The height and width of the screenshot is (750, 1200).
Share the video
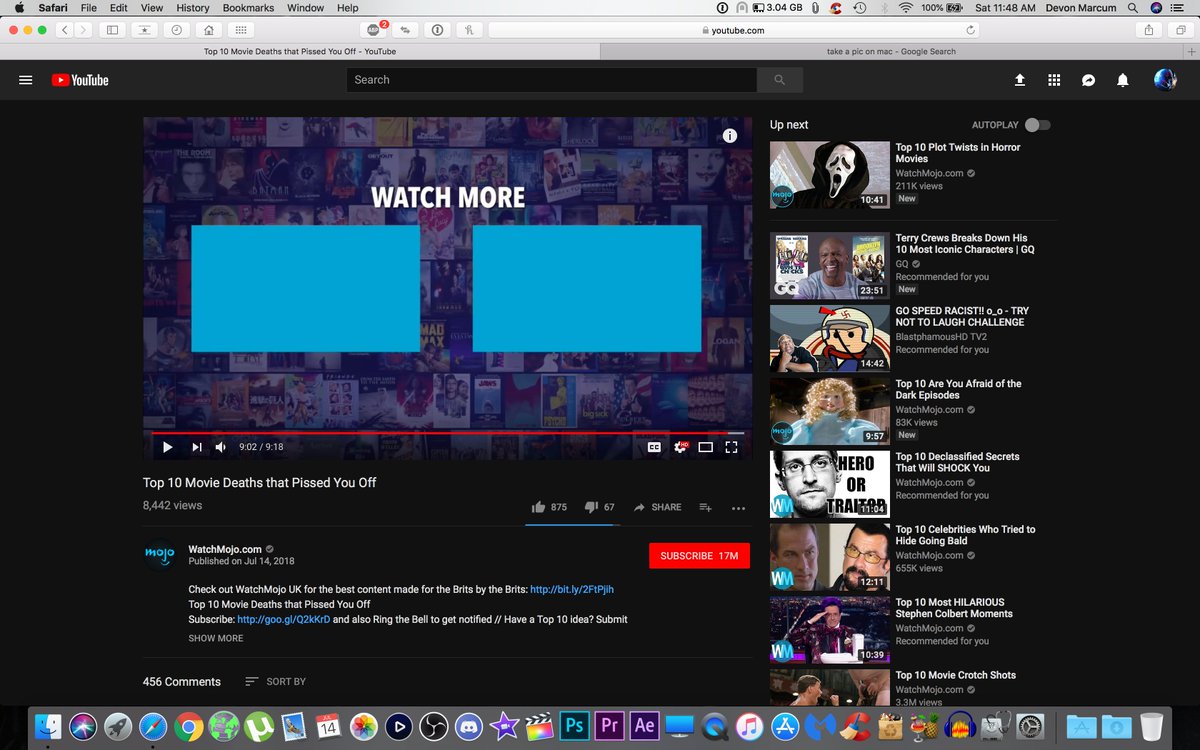click(x=657, y=507)
